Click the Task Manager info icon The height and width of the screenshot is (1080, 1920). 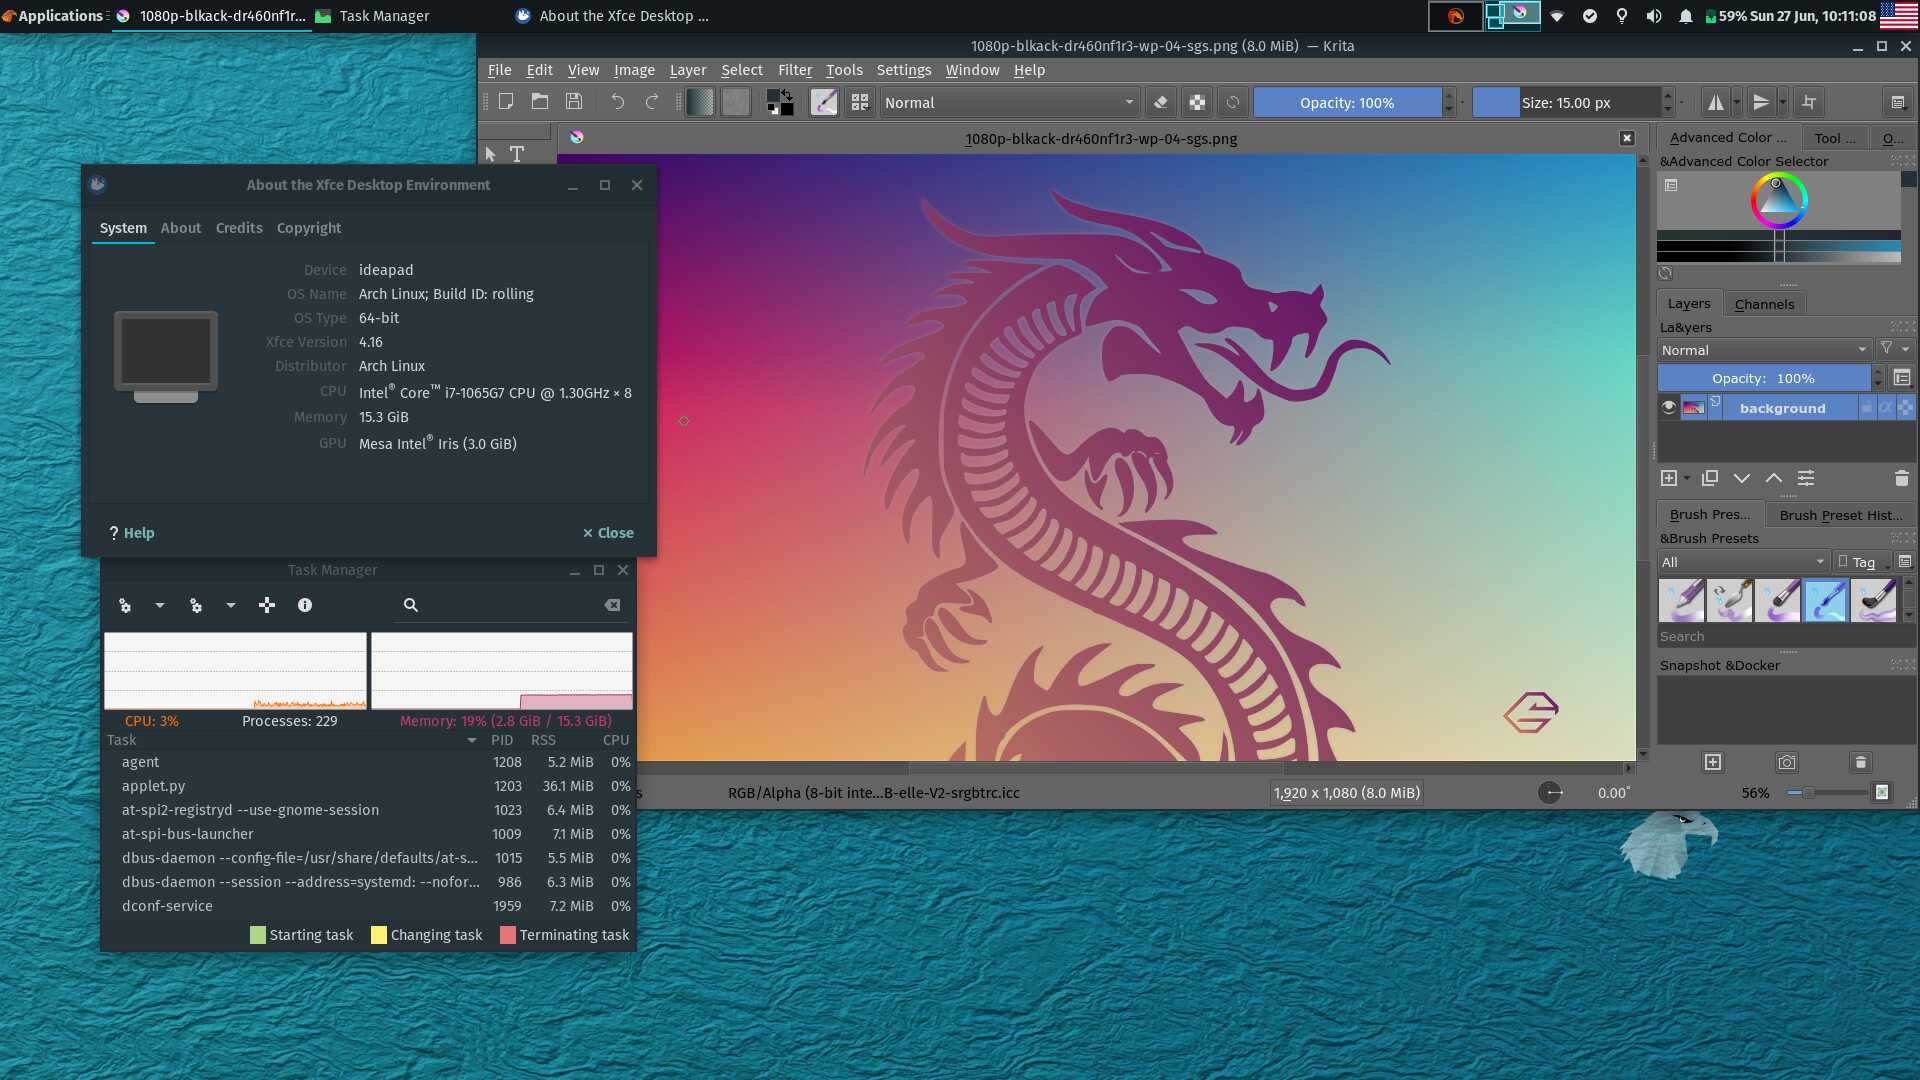(305, 605)
